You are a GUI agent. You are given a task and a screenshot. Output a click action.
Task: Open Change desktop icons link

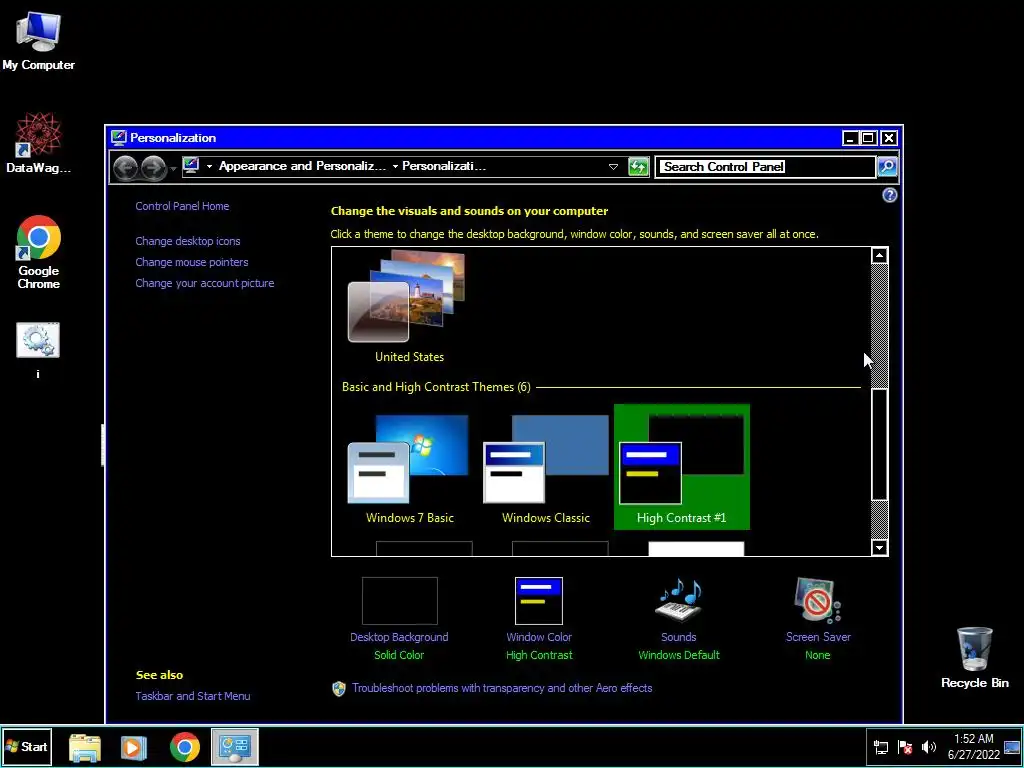tap(188, 241)
